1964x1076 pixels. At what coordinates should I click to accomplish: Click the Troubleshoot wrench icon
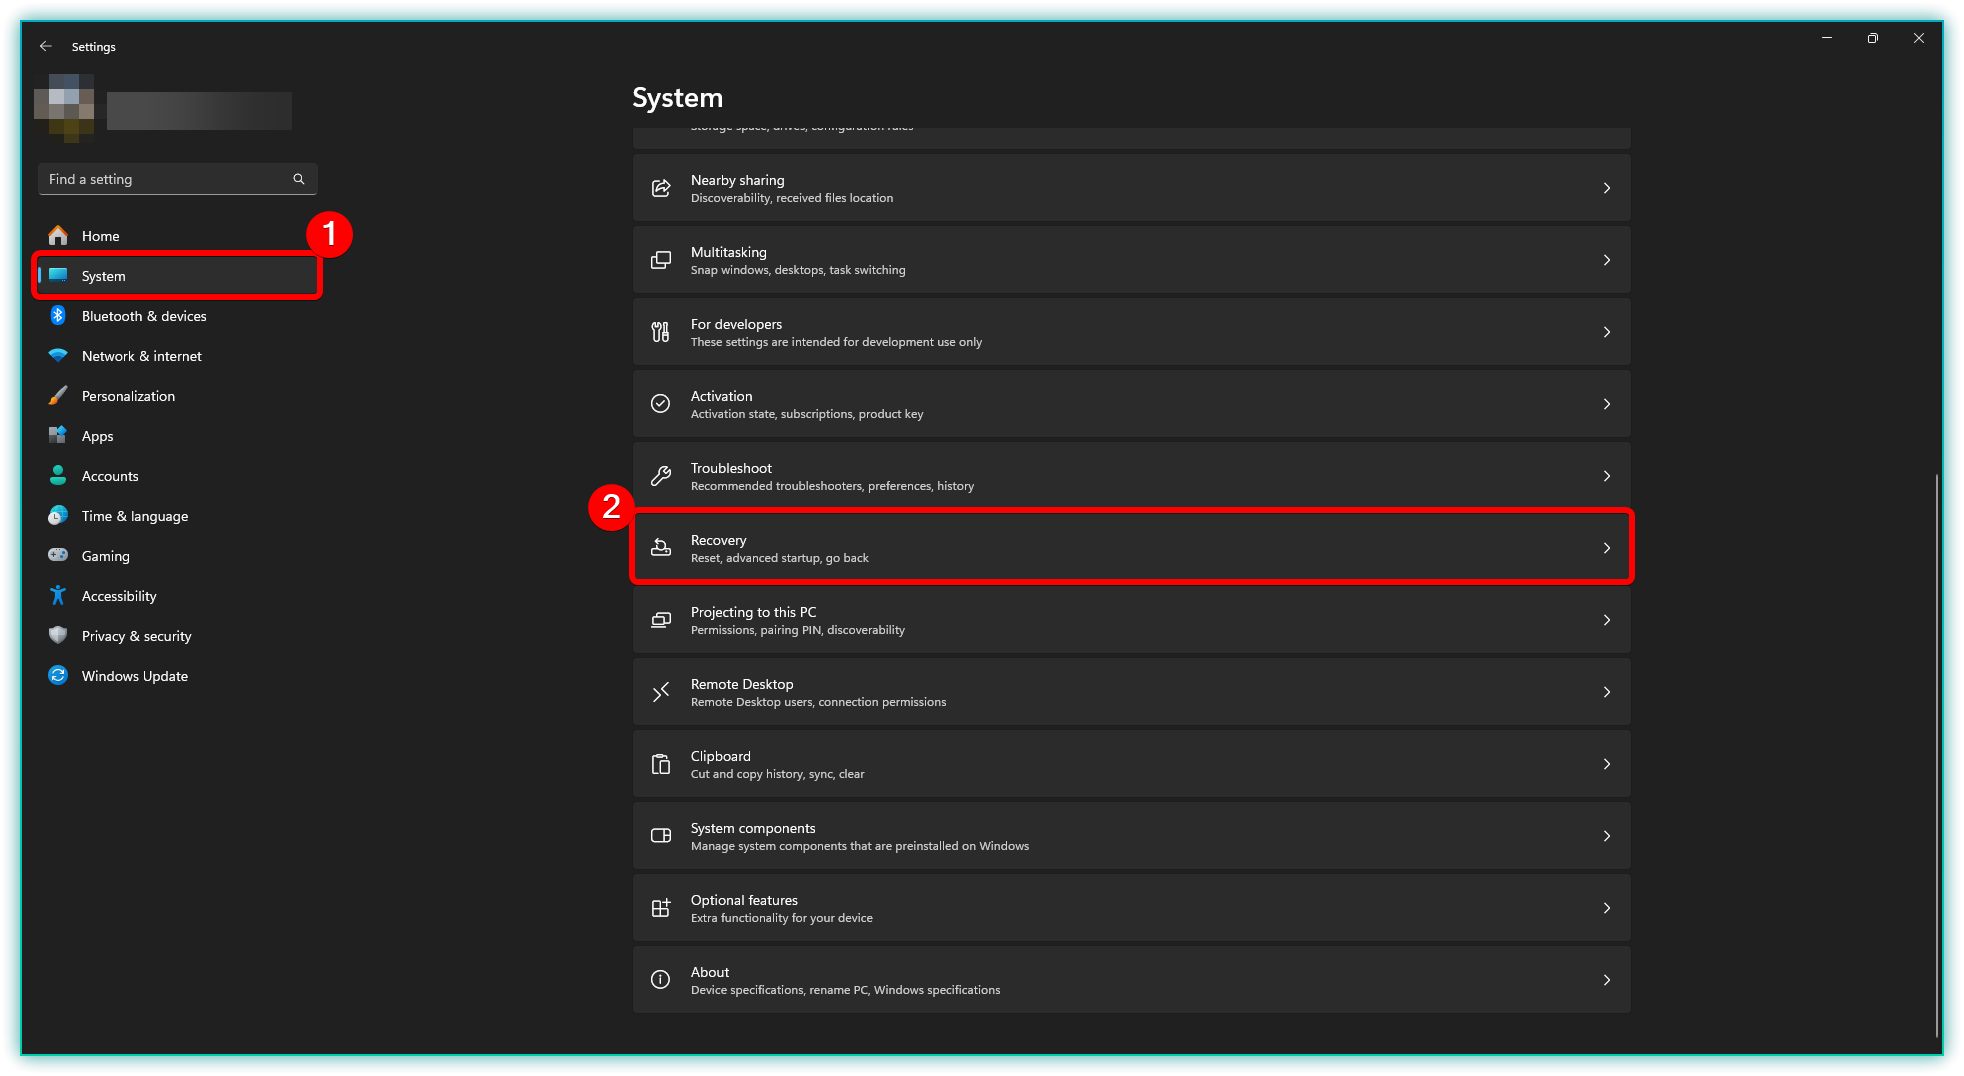(661, 476)
